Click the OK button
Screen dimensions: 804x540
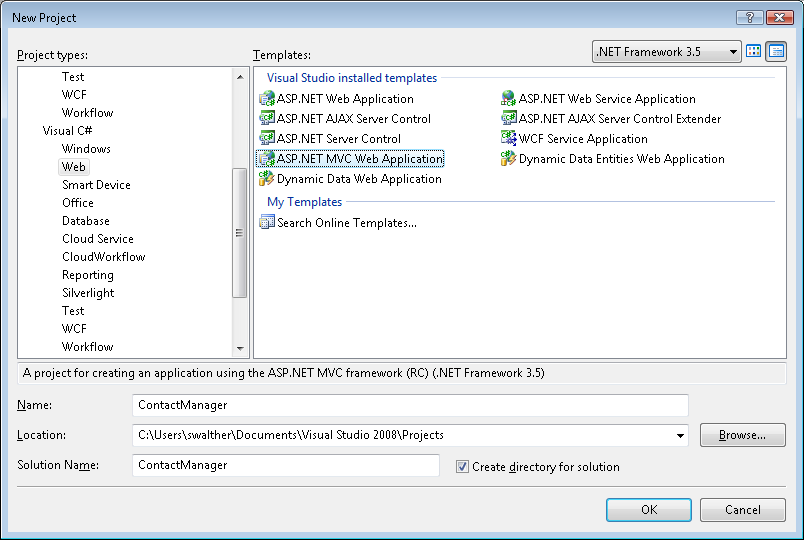[x=648, y=510]
